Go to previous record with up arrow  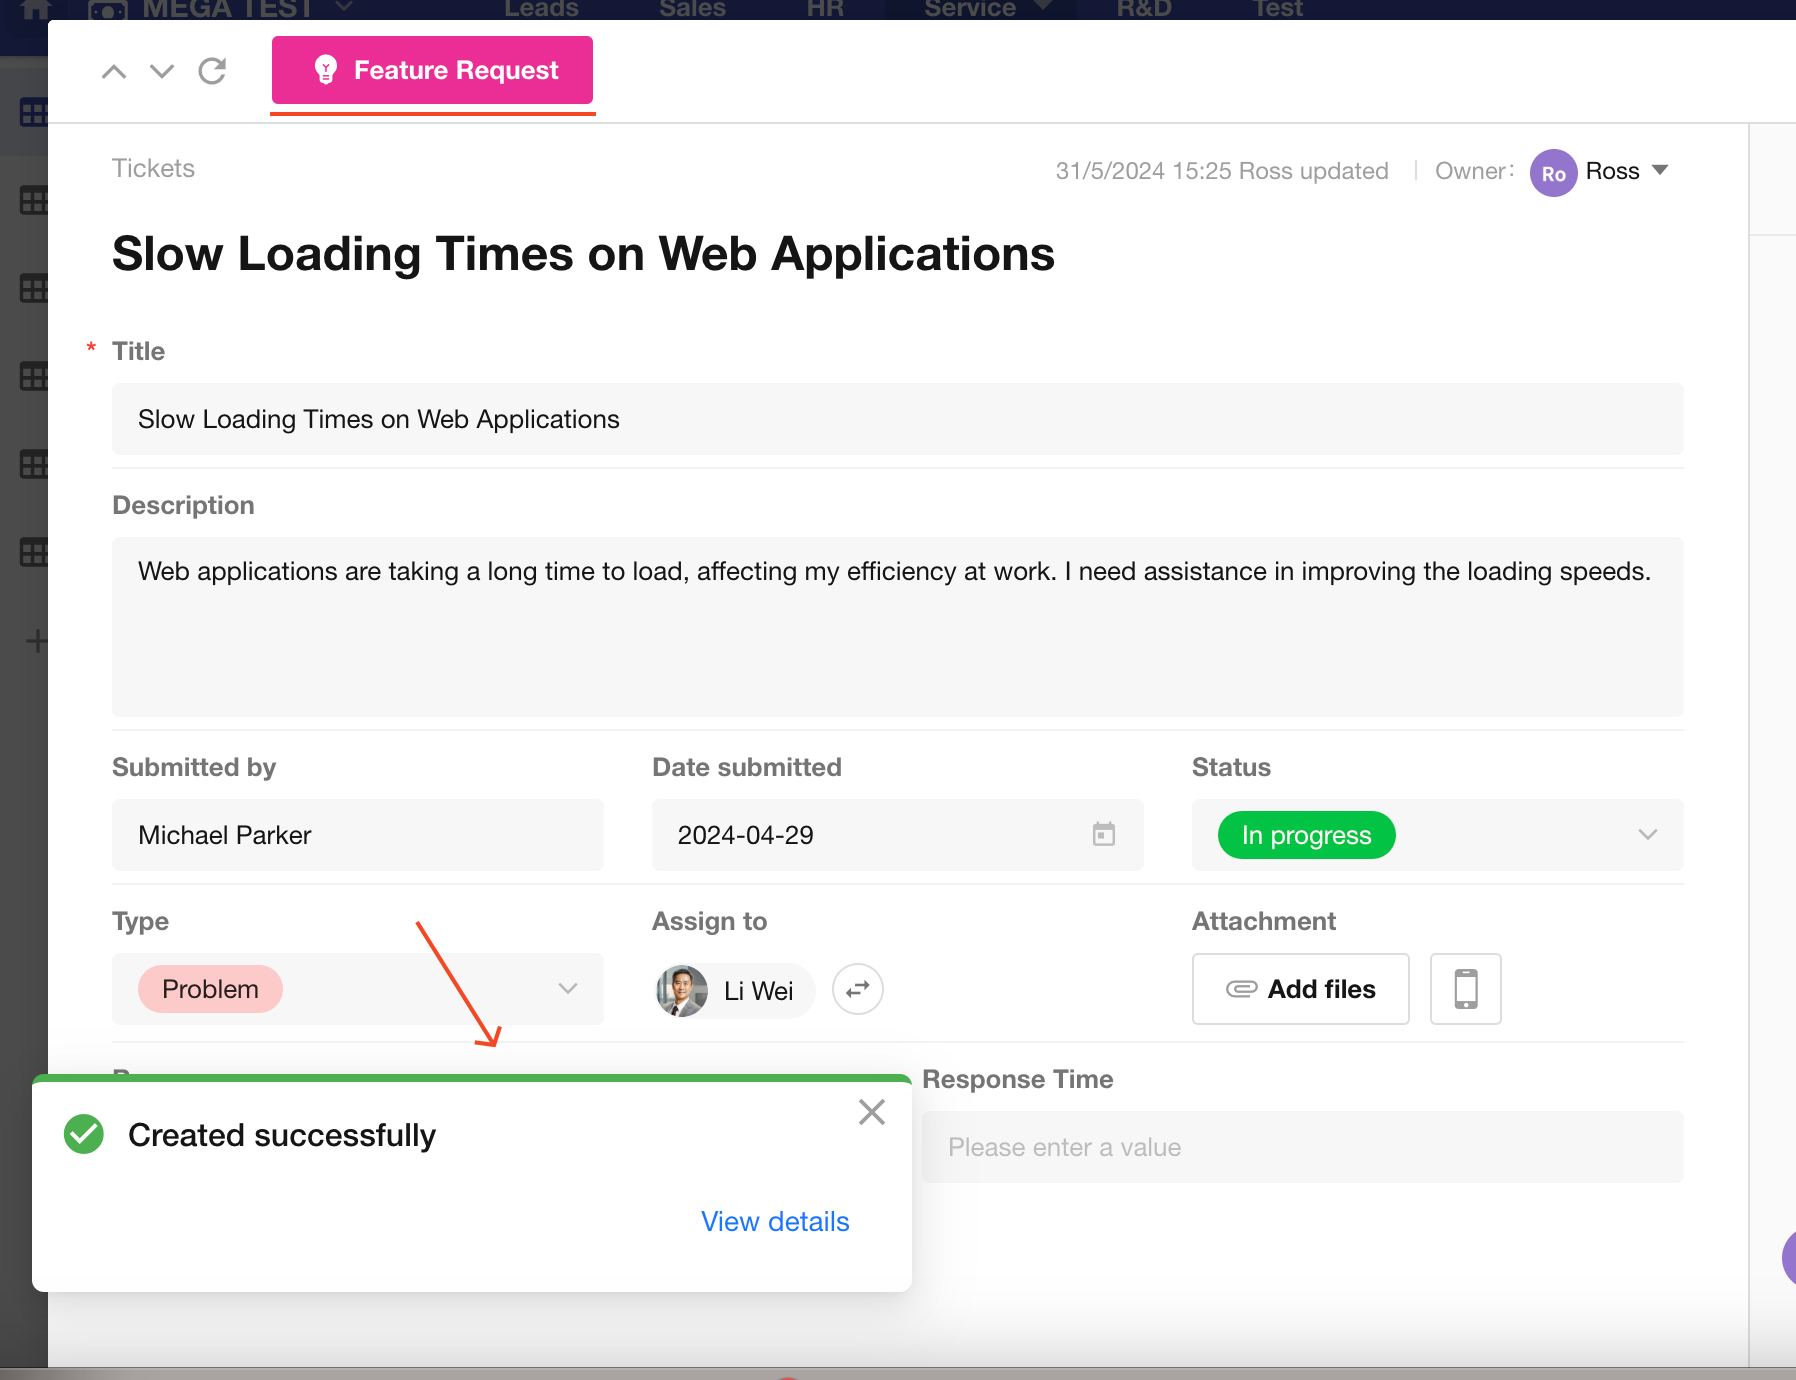(x=114, y=71)
